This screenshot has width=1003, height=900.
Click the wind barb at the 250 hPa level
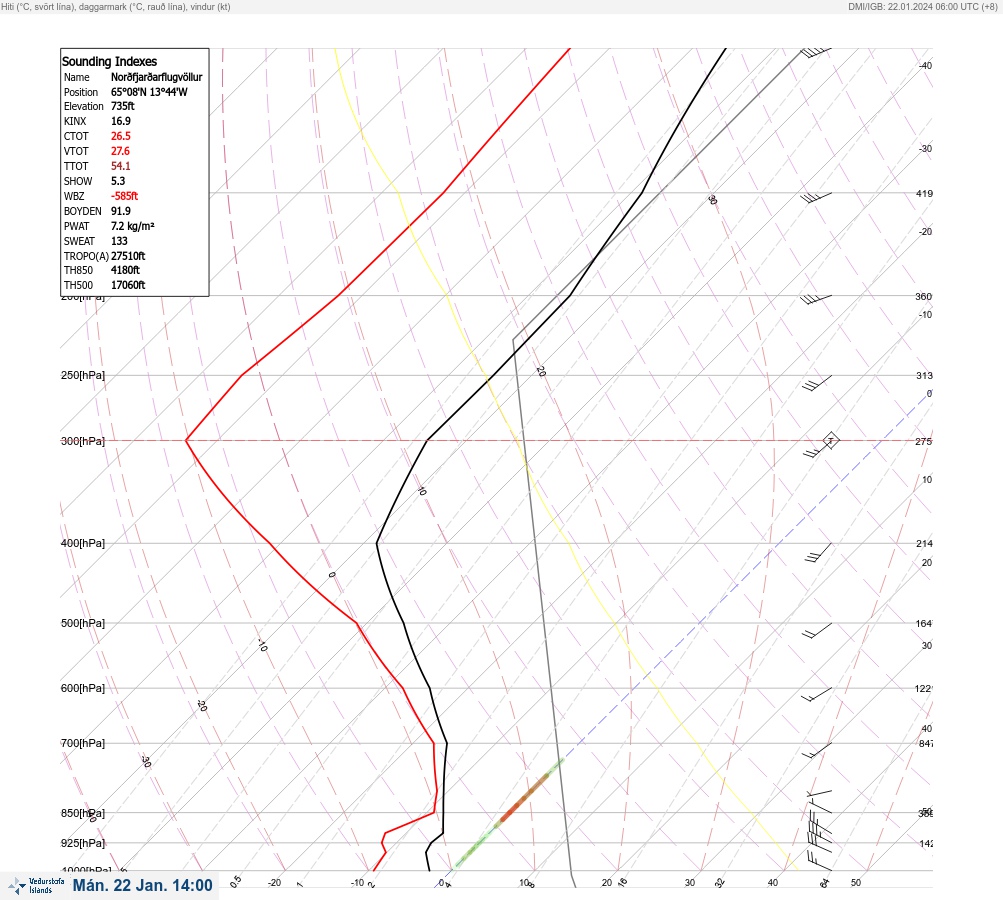pyautogui.click(x=817, y=383)
